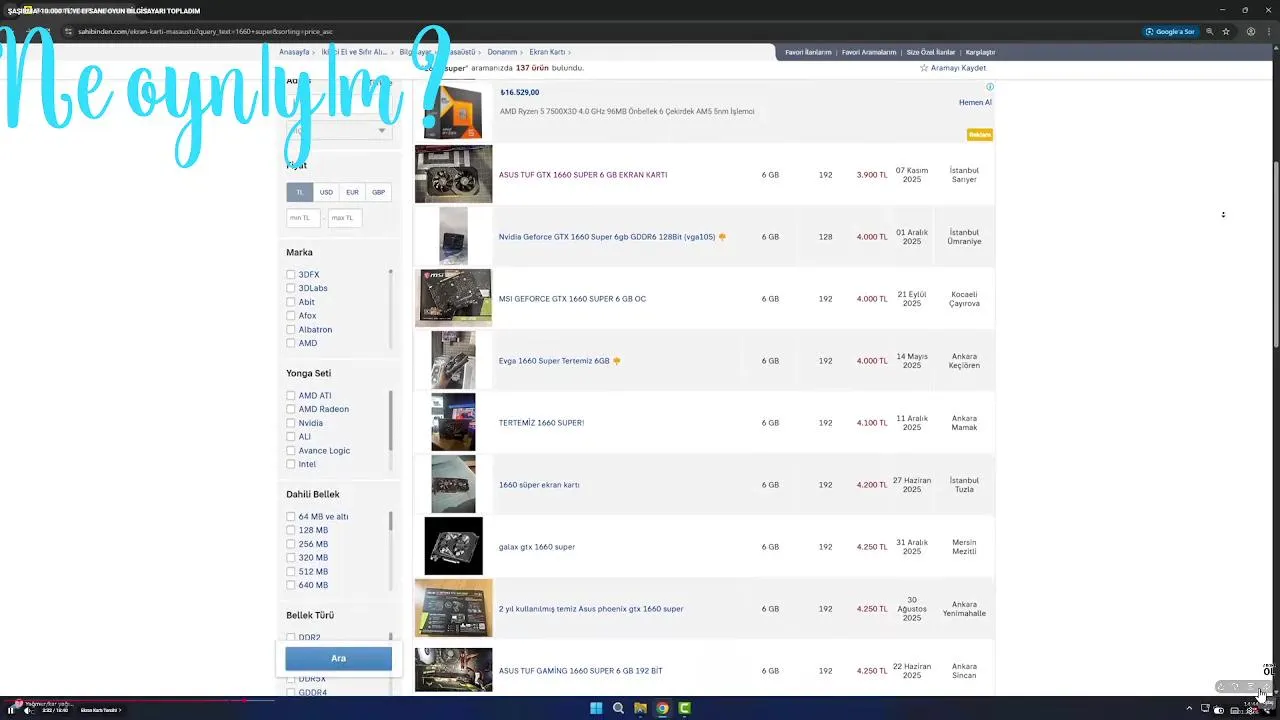The width and height of the screenshot is (1280, 720).
Task: Open MSI GEFORCE GTX 1660 listing photo
Action: pyautogui.click(x=454, y=298)
